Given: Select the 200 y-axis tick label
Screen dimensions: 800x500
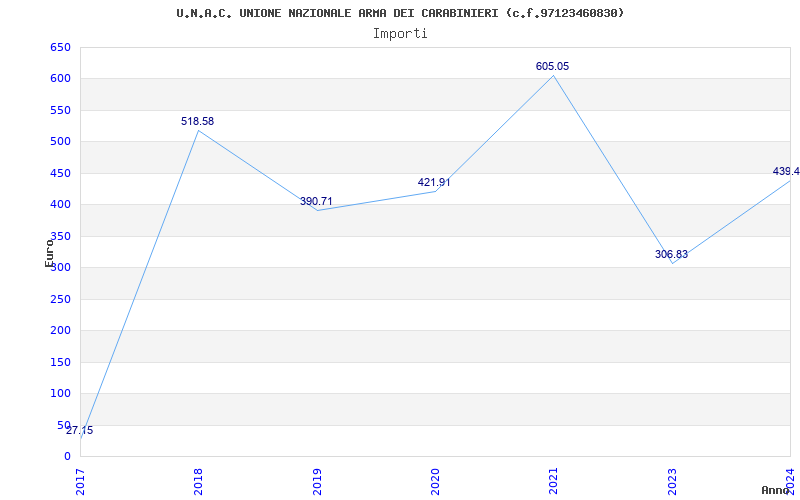Looking at the screenshot, I should tap(60, 331).
